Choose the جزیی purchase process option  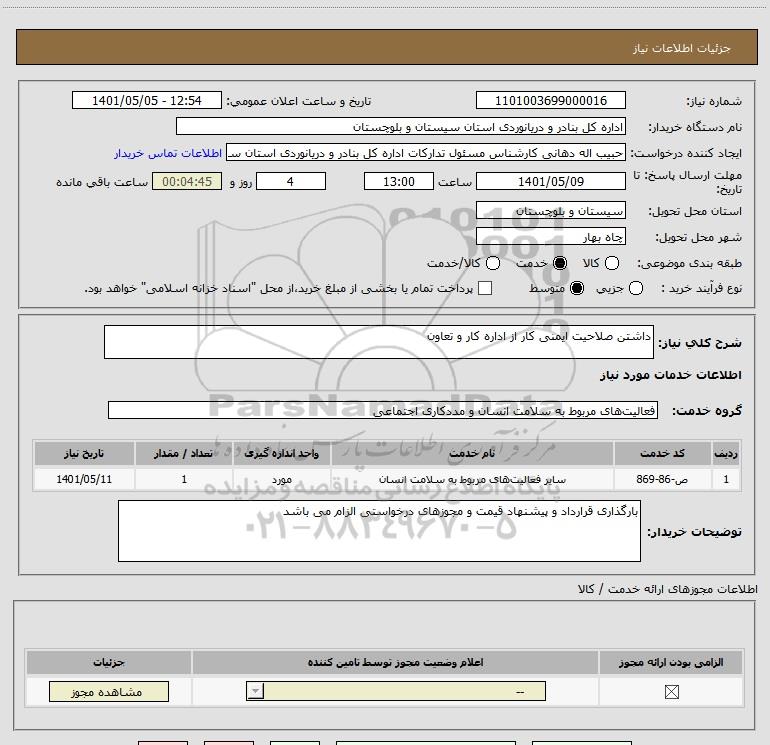point(636,288)
